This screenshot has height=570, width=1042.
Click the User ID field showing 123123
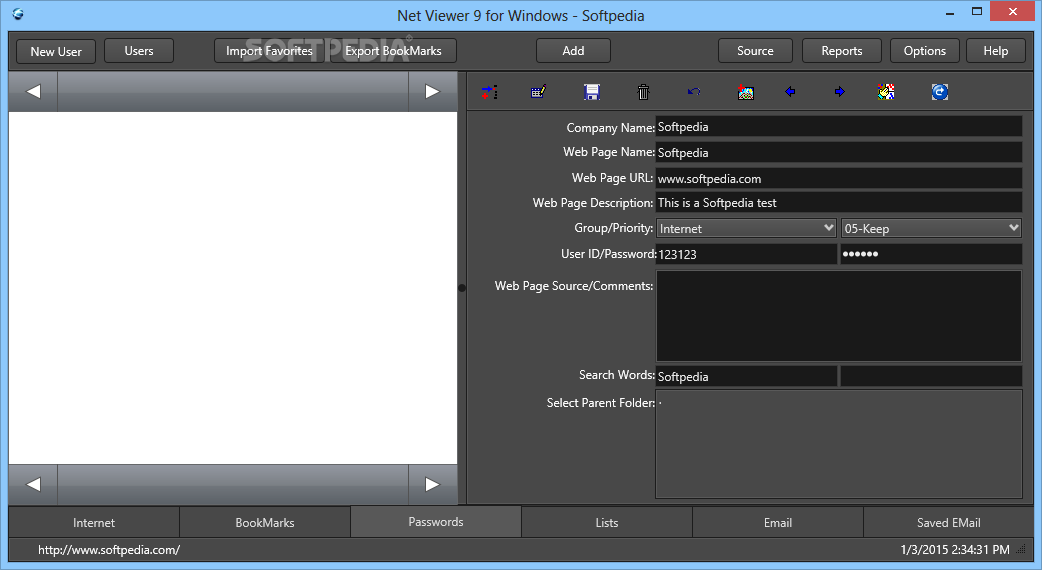coord(746,254)
